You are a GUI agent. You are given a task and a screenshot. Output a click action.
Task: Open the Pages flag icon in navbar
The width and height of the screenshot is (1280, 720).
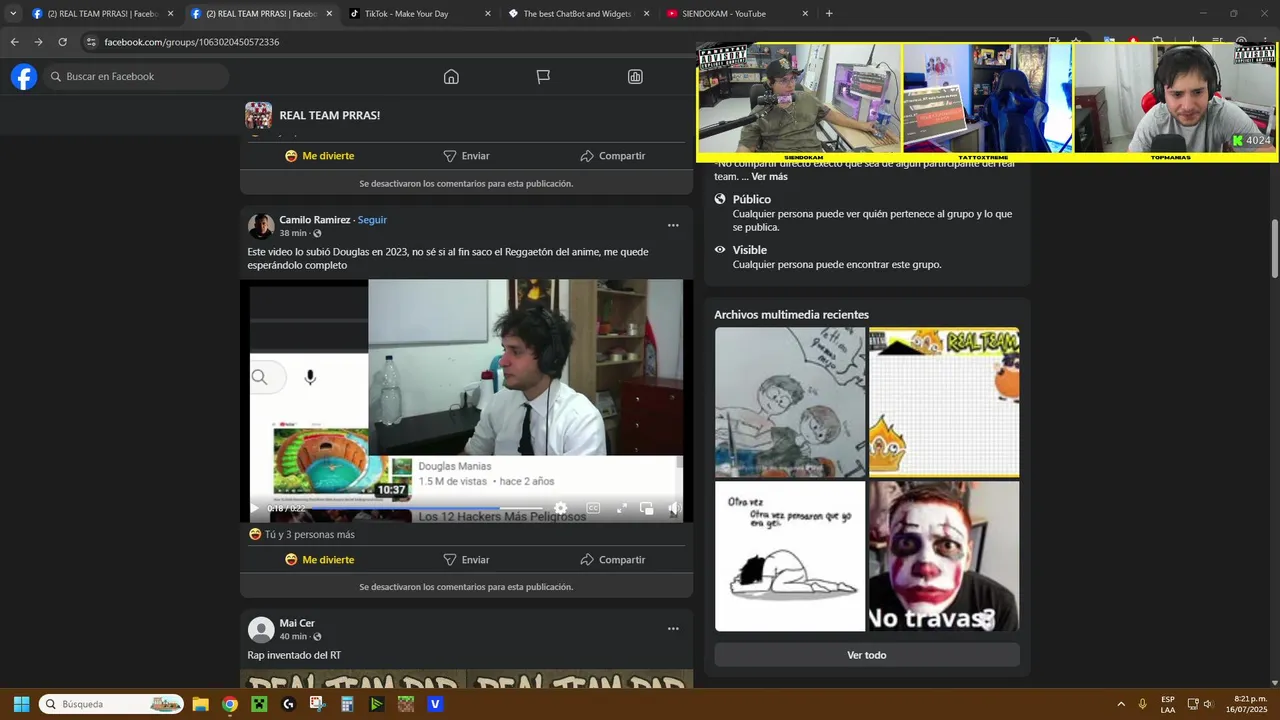[x=543, y=77]
